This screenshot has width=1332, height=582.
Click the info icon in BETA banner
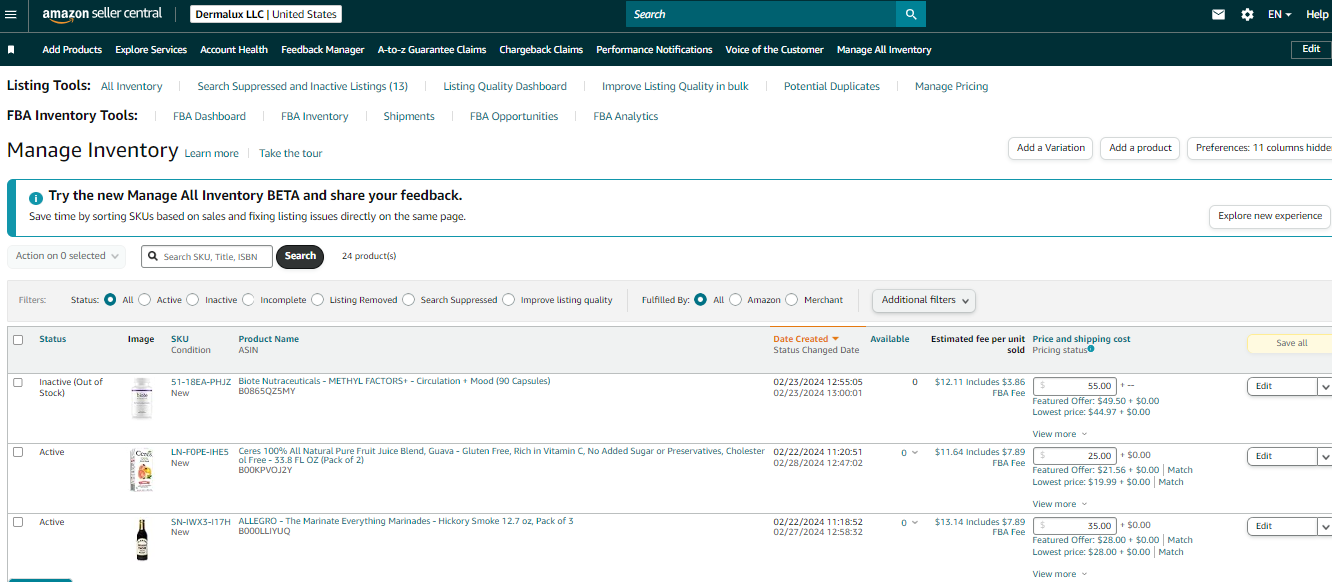[x=36, y=197]
